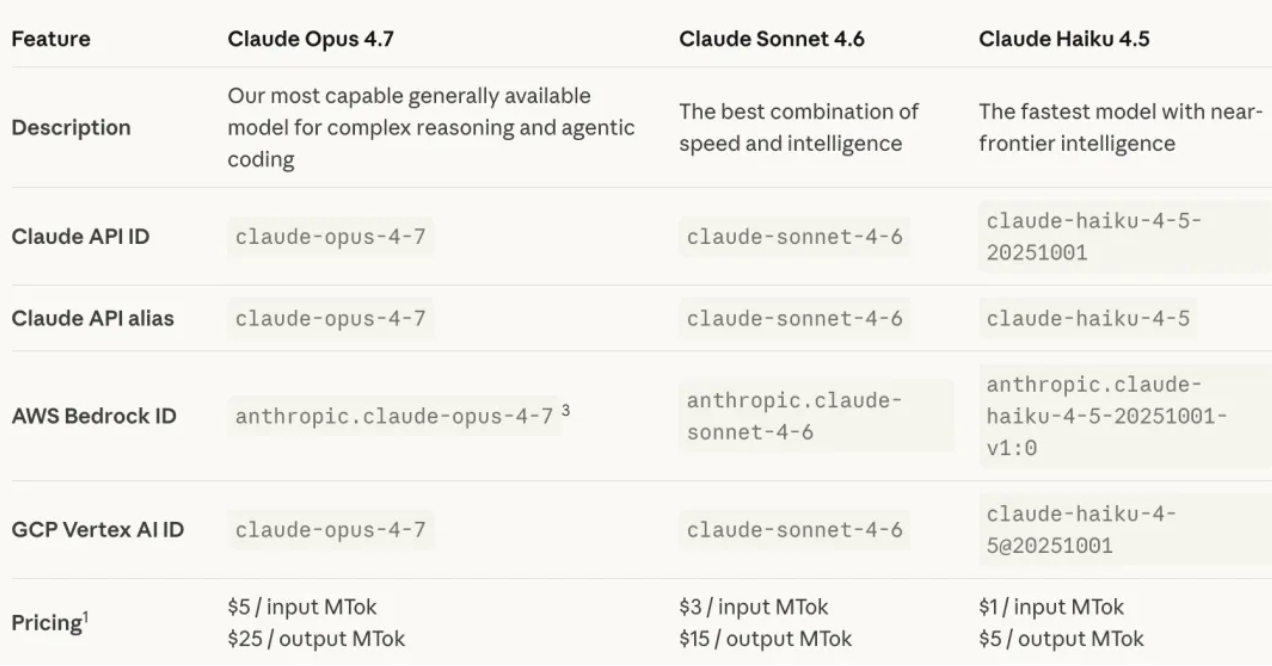
Task: Click the Claude Opus 4.7 column header
Action: pyautogui.click(x=316, y=39)
